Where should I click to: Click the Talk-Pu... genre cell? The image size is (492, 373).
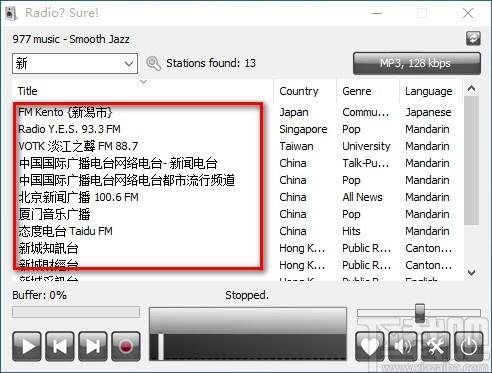(x=366, y=163)
